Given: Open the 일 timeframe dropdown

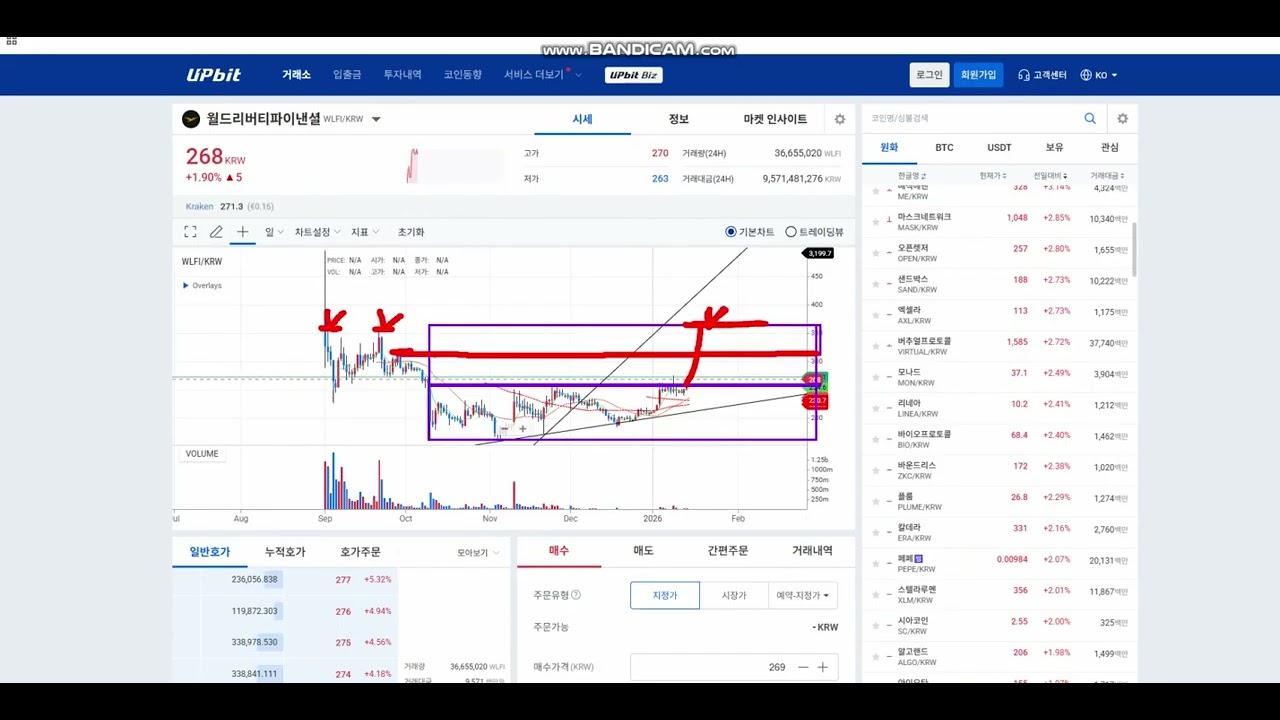Looking at the screenshot, I should point(274,232).
